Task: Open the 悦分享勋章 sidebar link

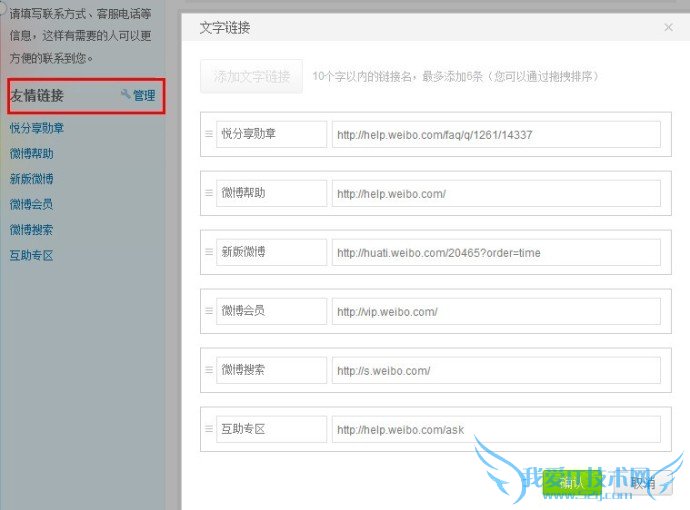Action: [x=37, y=128]
